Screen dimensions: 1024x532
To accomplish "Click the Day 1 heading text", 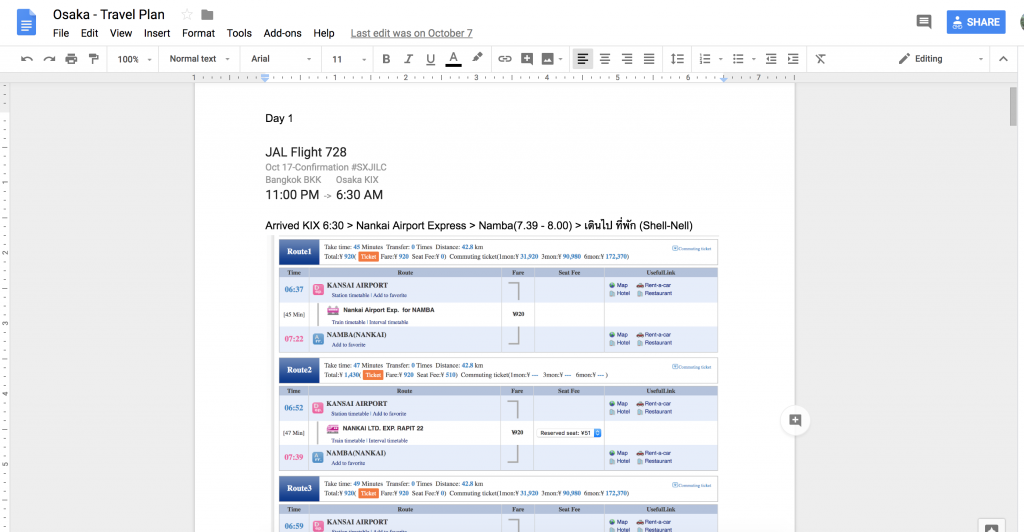I will point(279,118).
